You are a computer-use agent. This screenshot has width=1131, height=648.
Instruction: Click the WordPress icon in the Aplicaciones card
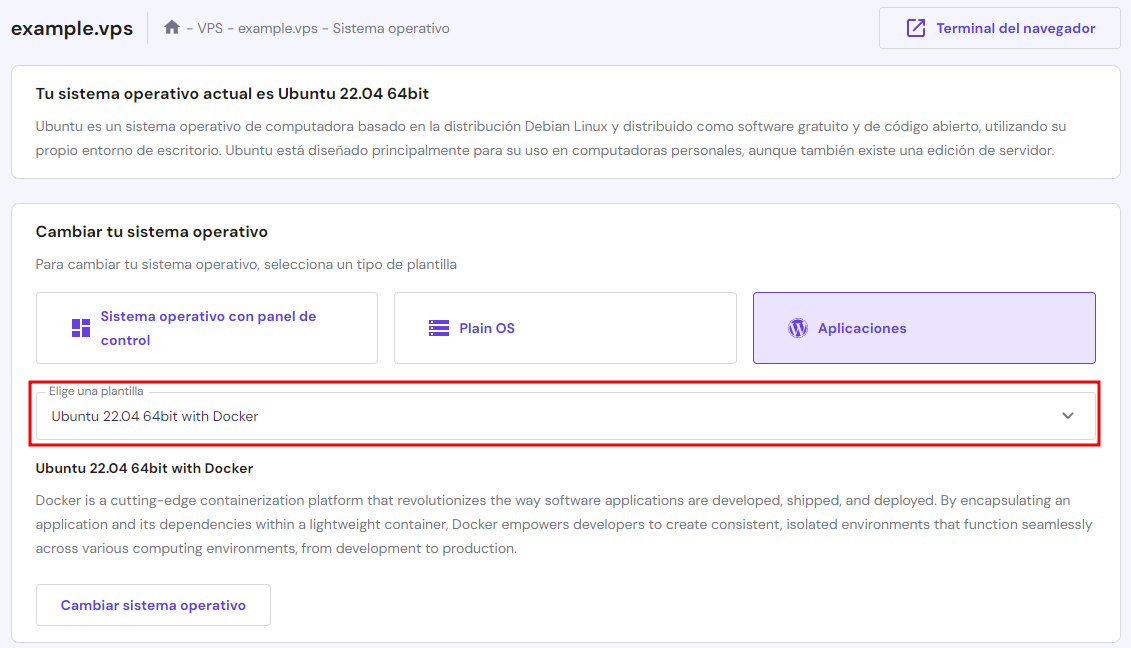797,327
